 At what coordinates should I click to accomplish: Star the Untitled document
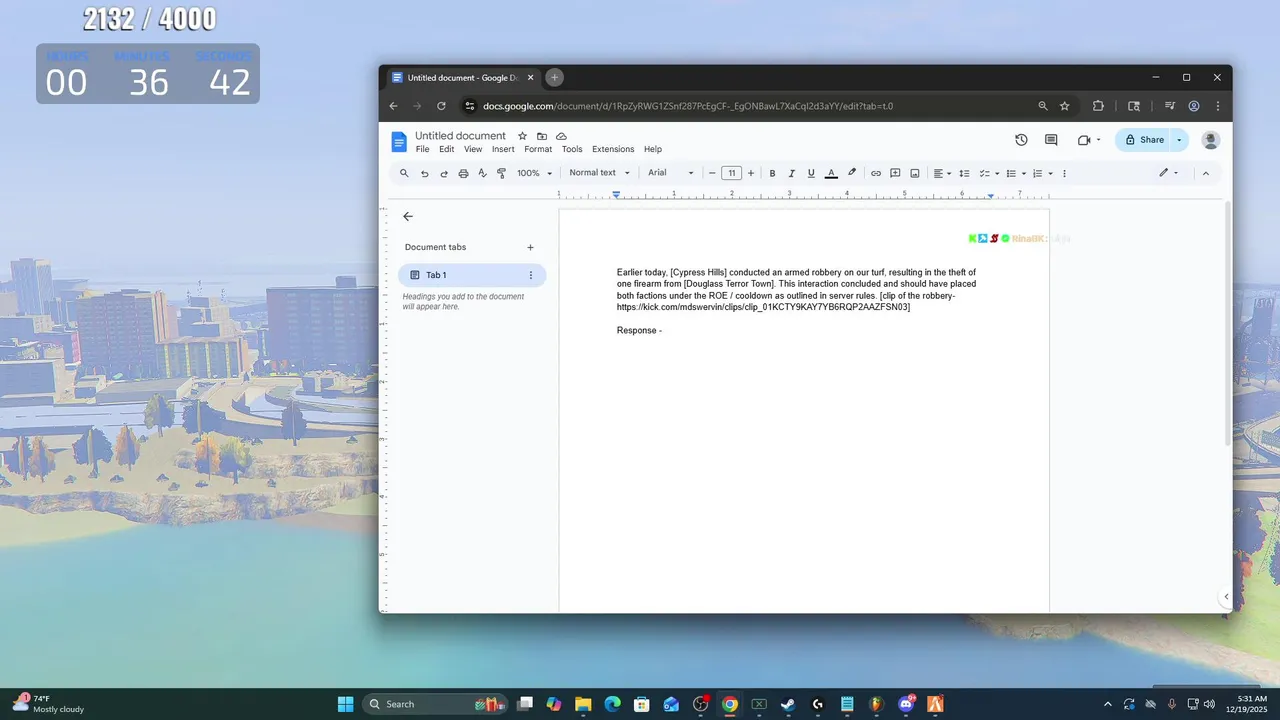pyautogui.click(x=522, y=136)
